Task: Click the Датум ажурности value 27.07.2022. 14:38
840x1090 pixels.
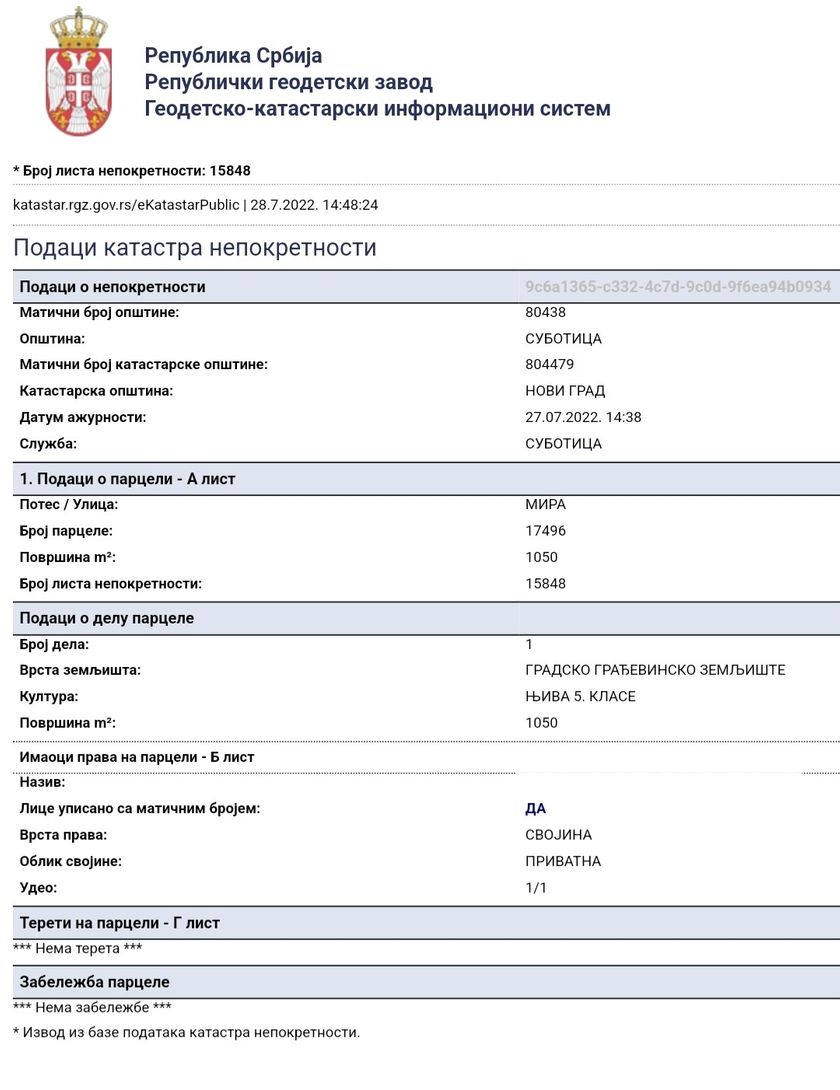Action: pos(583,417)
